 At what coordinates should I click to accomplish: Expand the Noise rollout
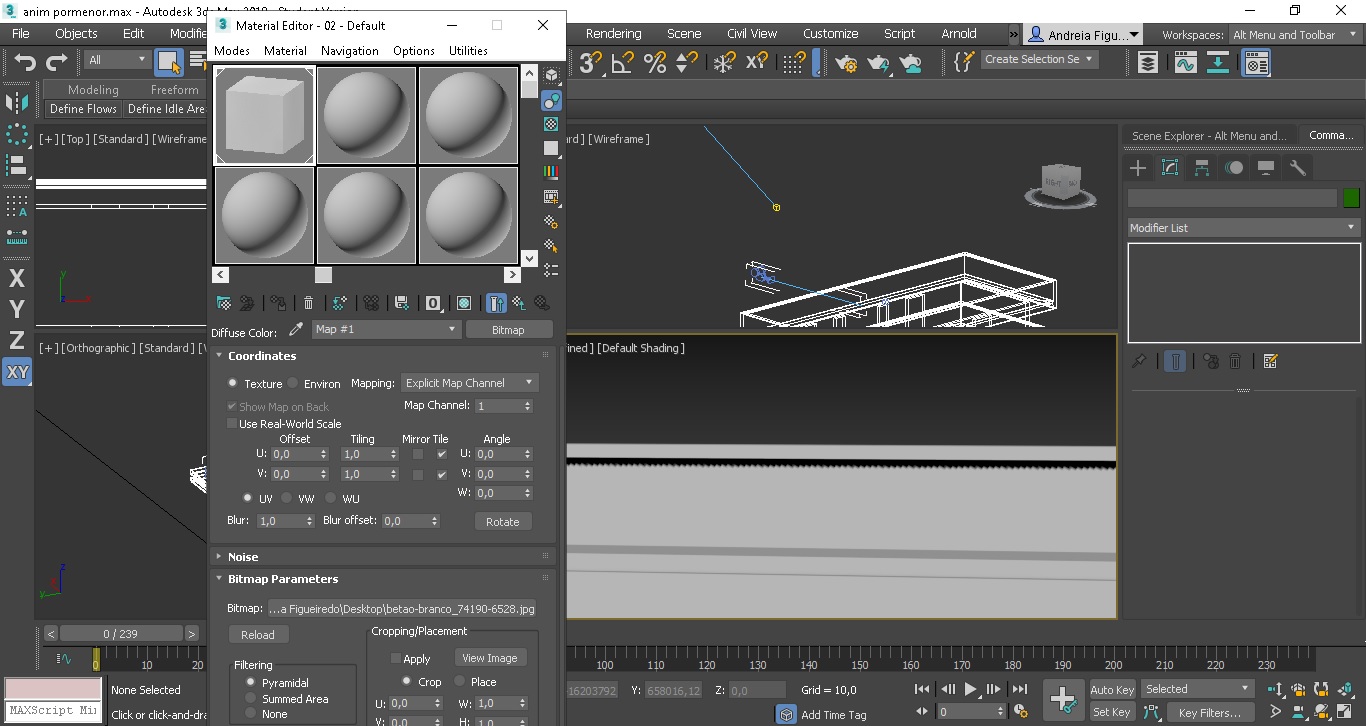coord(243,557)
